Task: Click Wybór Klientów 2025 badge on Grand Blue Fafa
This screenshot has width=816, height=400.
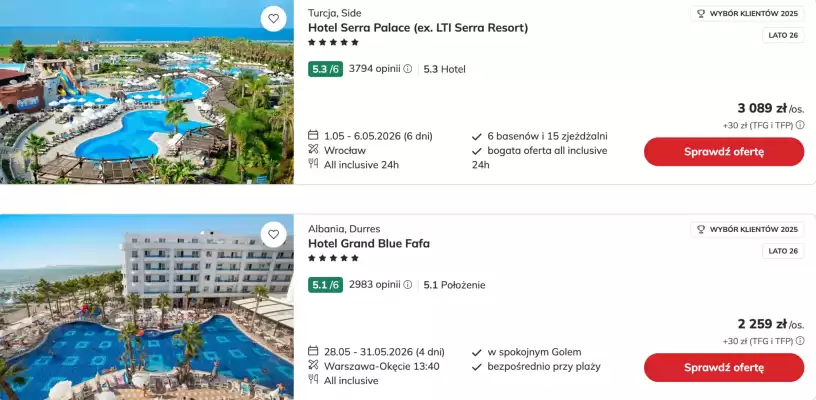Action: click(x=747, y=229)
